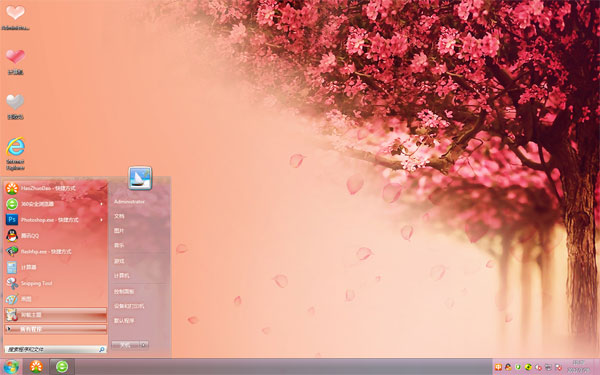Click the Show desktop strip
600x375 pixels.
point(597,367)
